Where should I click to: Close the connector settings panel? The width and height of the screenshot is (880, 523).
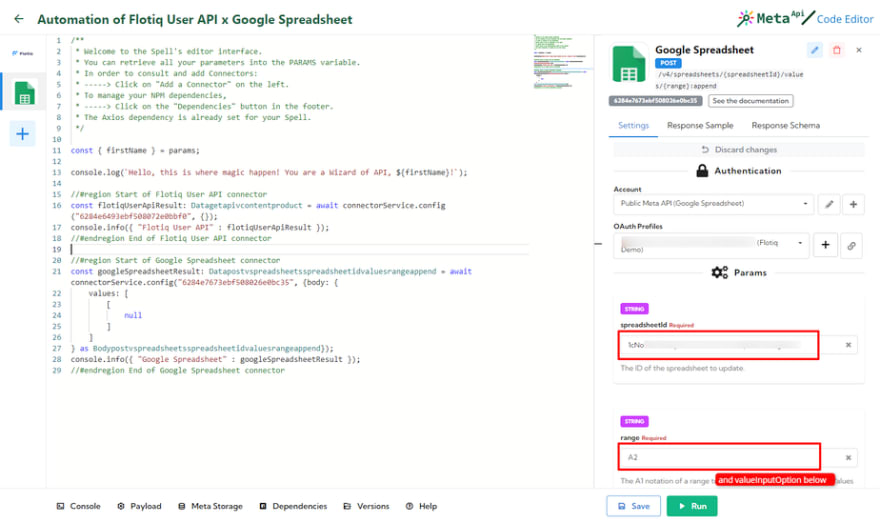click(x=859, y=50)
